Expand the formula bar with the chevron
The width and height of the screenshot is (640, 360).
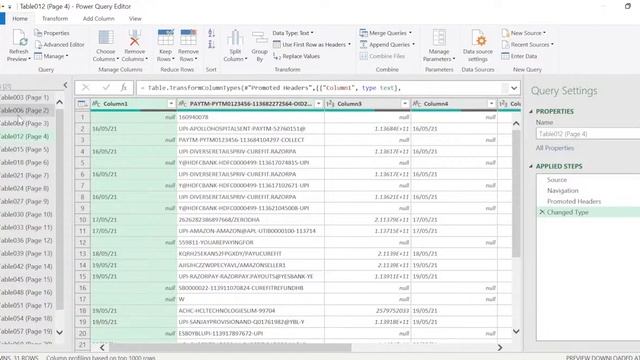coord(514,88)
